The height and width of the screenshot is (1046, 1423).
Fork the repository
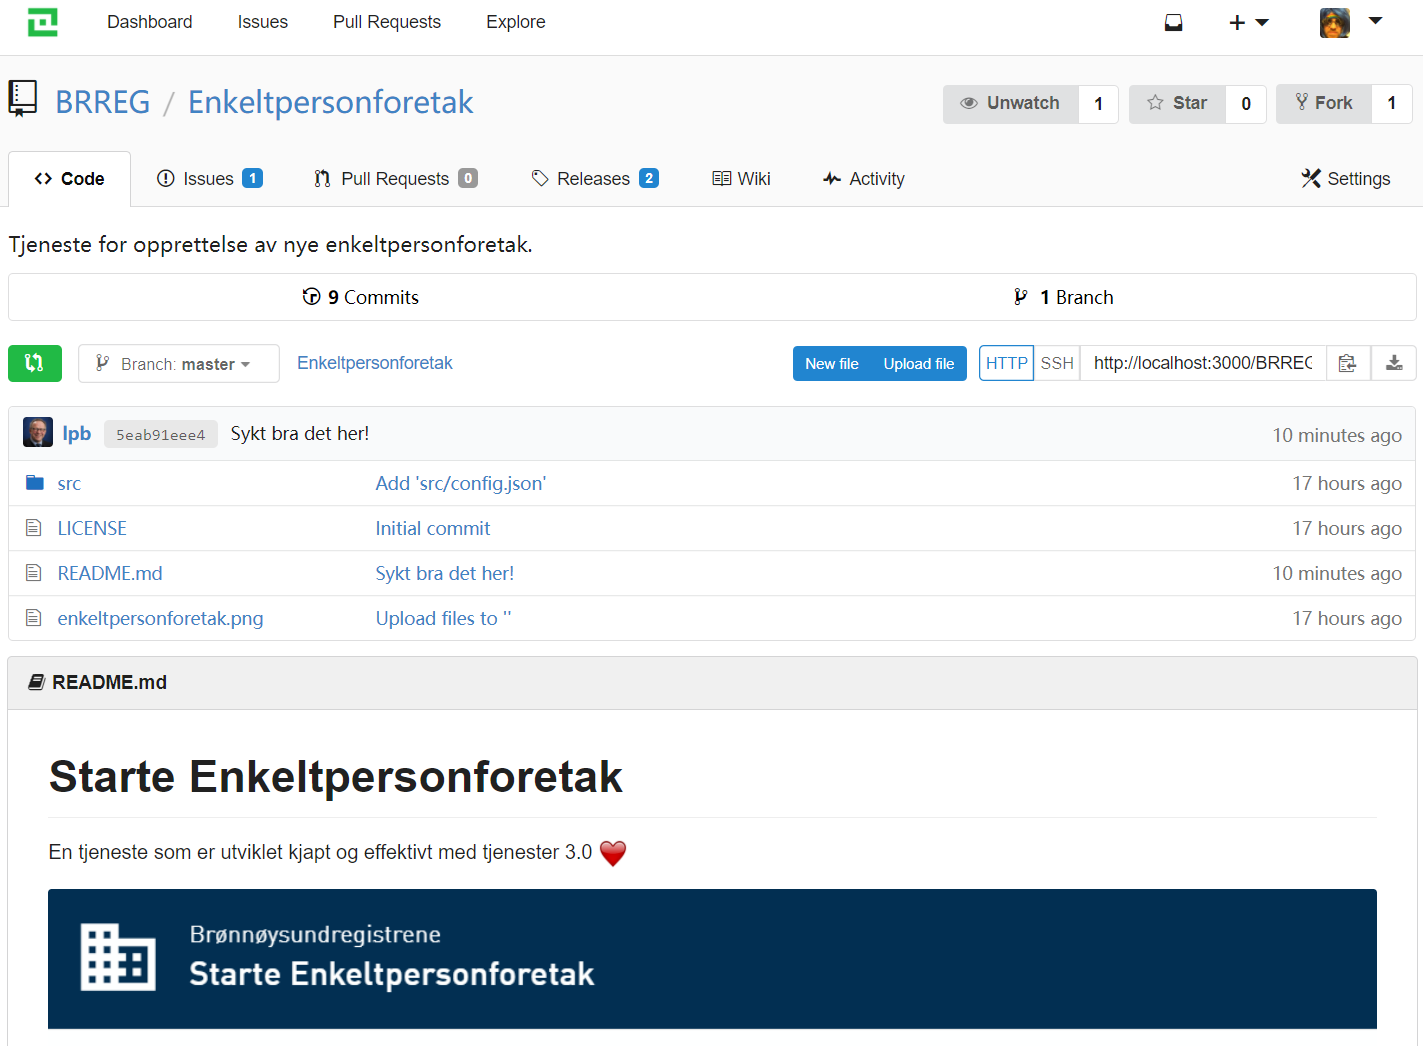tap(1324, 104)
